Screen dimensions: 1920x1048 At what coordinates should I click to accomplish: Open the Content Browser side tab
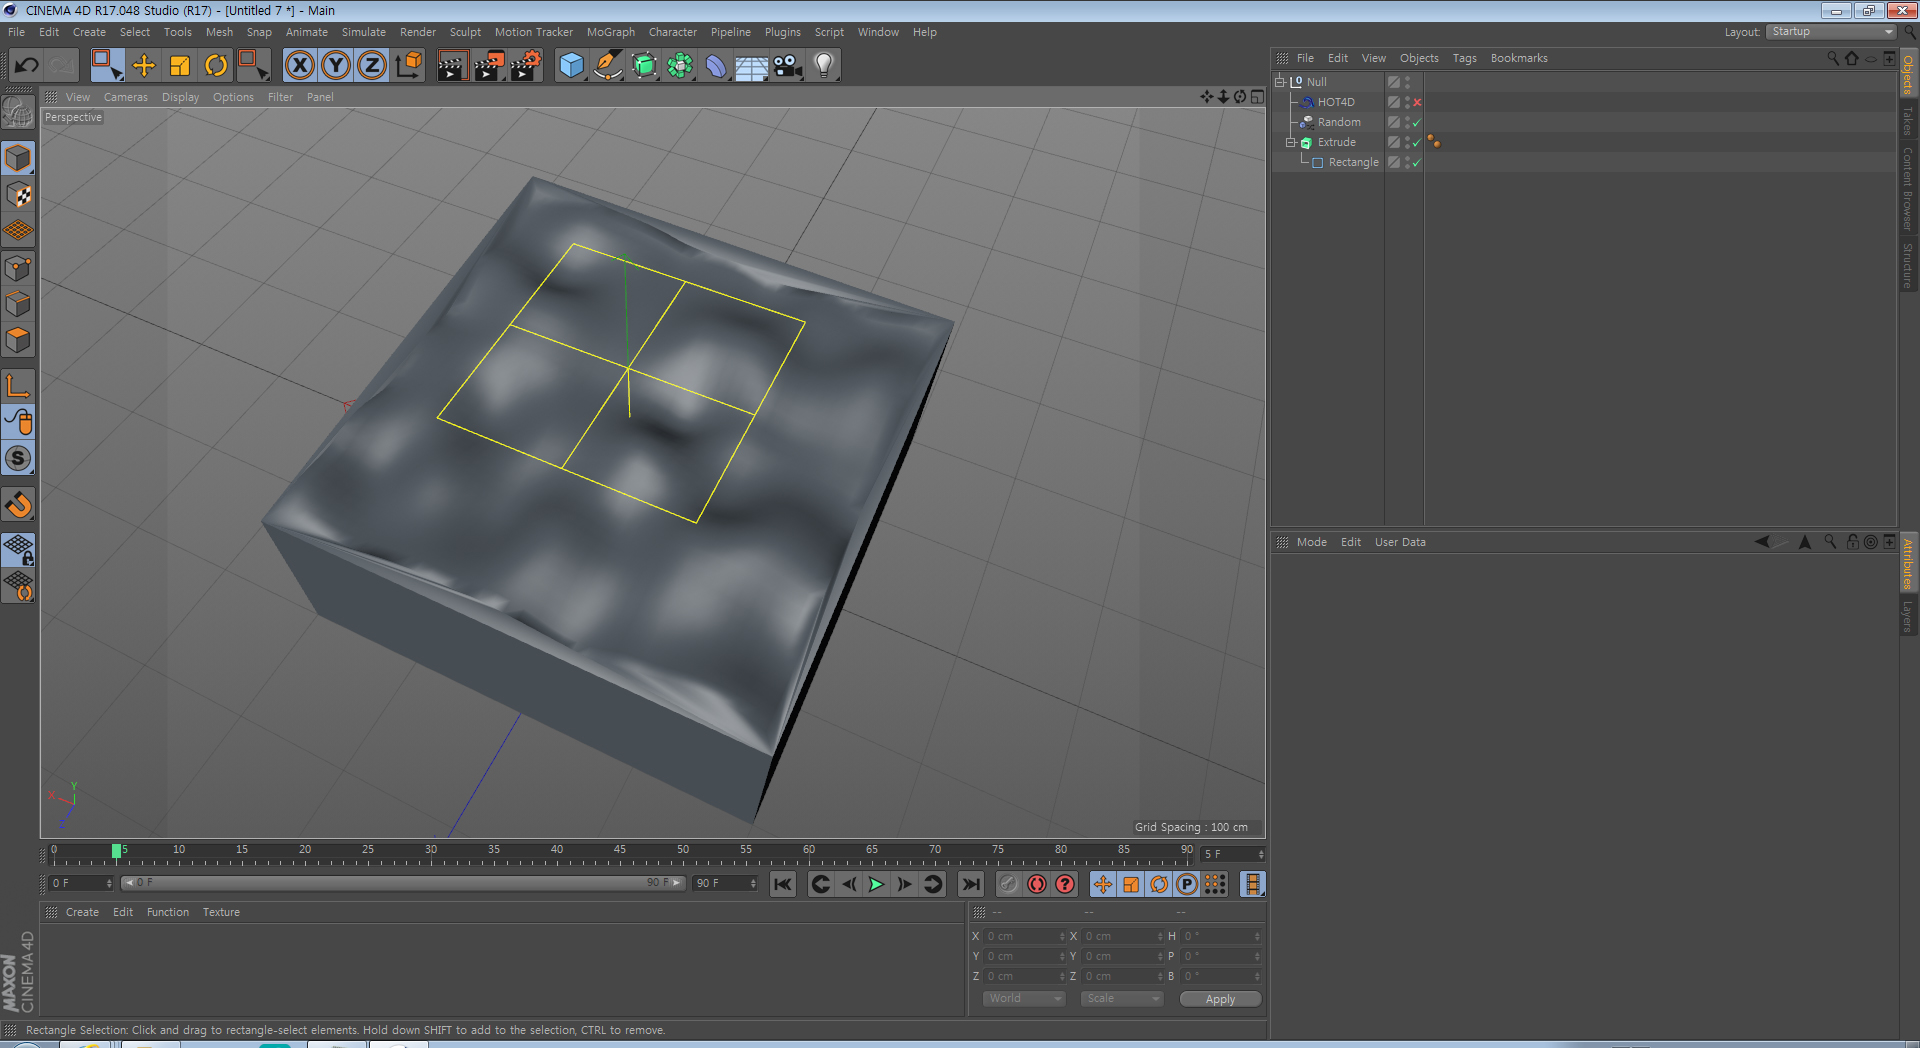pyautogui.click(x=1908, y=189)
